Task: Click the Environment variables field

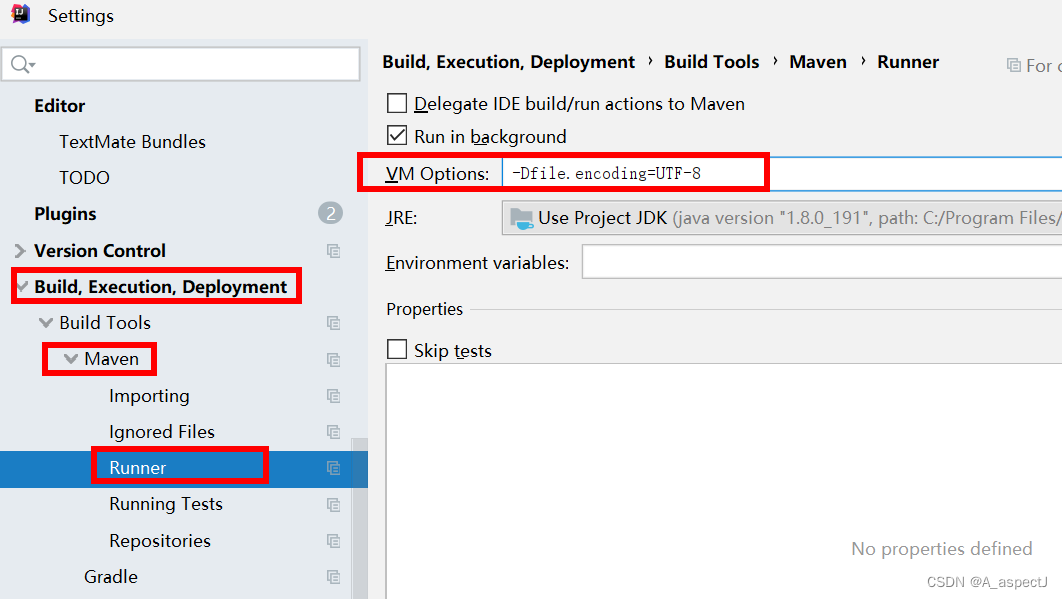Action: coord(822,262)
